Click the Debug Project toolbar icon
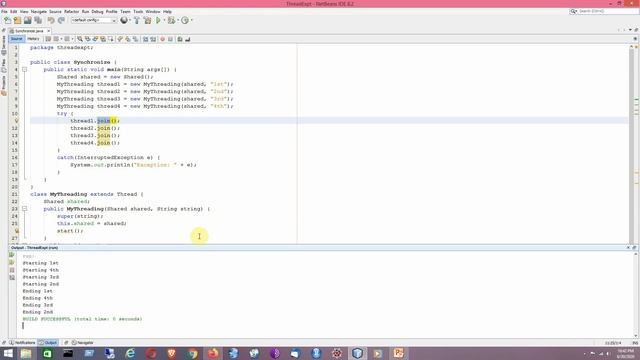Image resolution: width=640 pixels, height=360 pixels. pos(171,20)
